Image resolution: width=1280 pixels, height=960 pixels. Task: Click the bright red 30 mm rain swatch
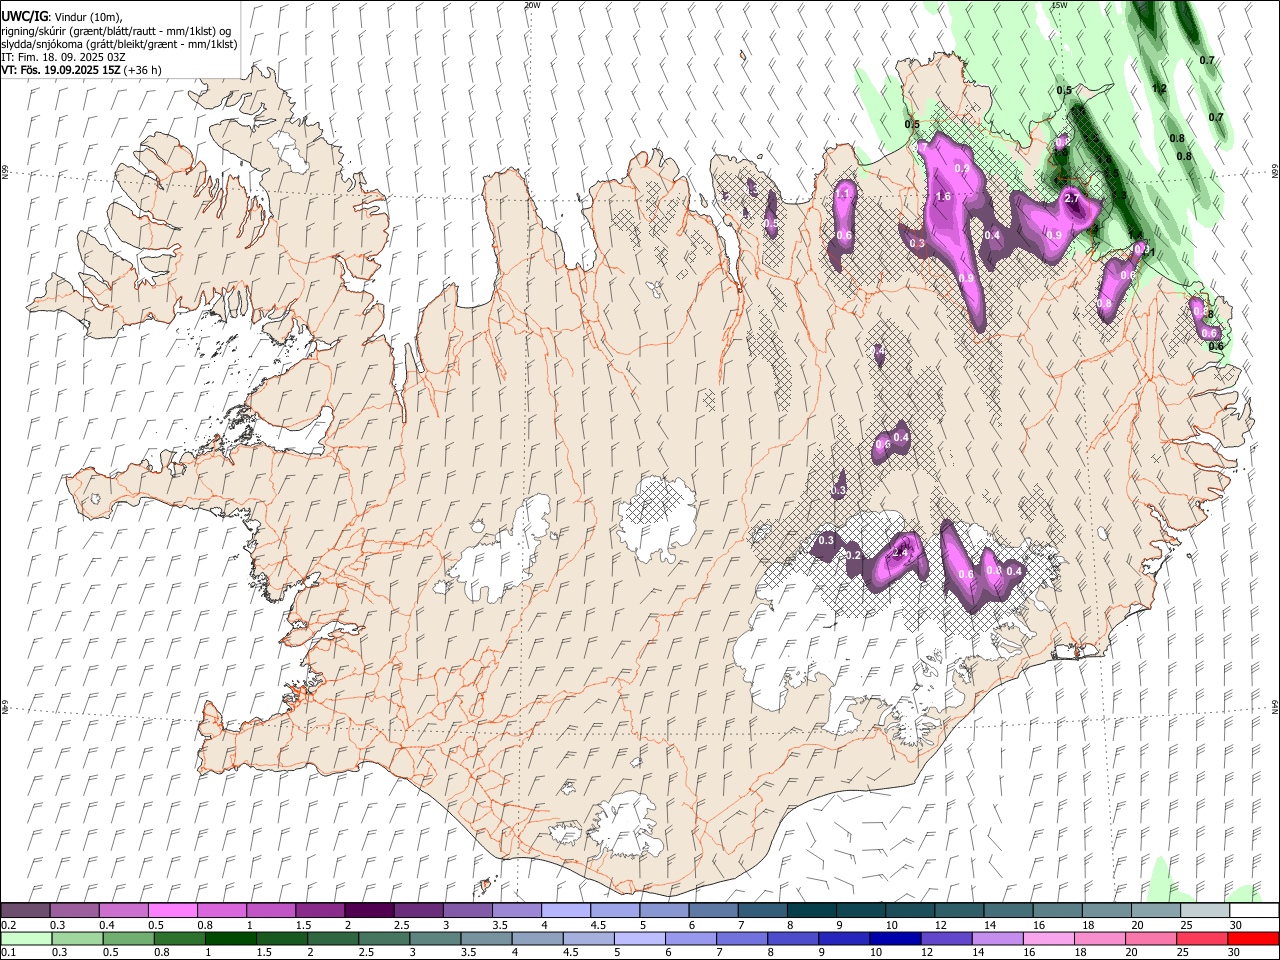click(1253, 938)
